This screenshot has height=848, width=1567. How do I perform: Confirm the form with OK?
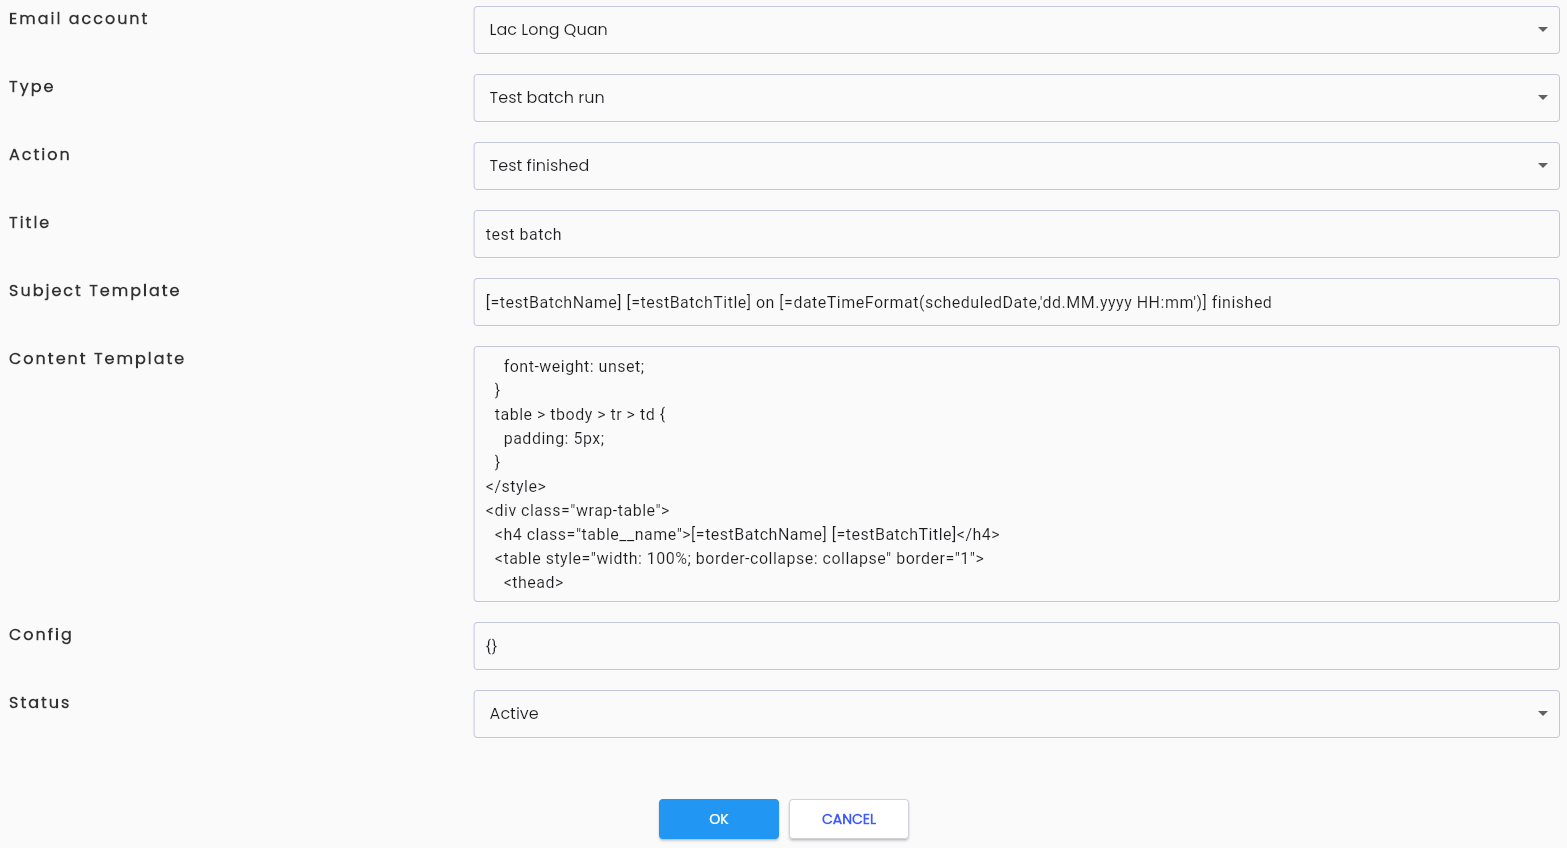click(718, 819)
